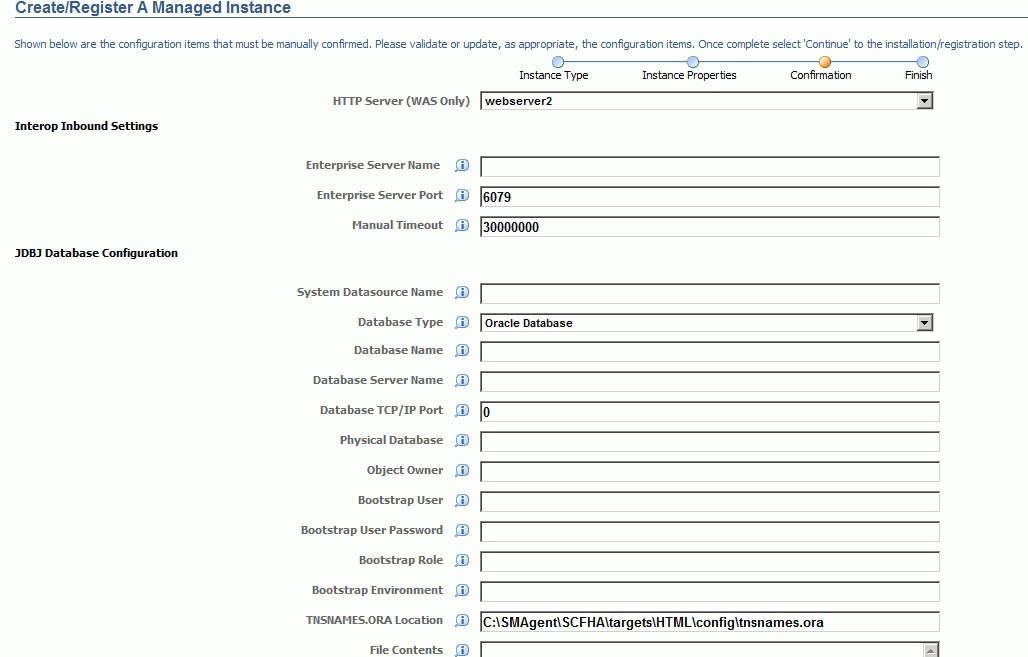The width and height of the screenshot is (1028, 657).
Task: Click the Bootstrap Role input field
Action: point(709,562)
